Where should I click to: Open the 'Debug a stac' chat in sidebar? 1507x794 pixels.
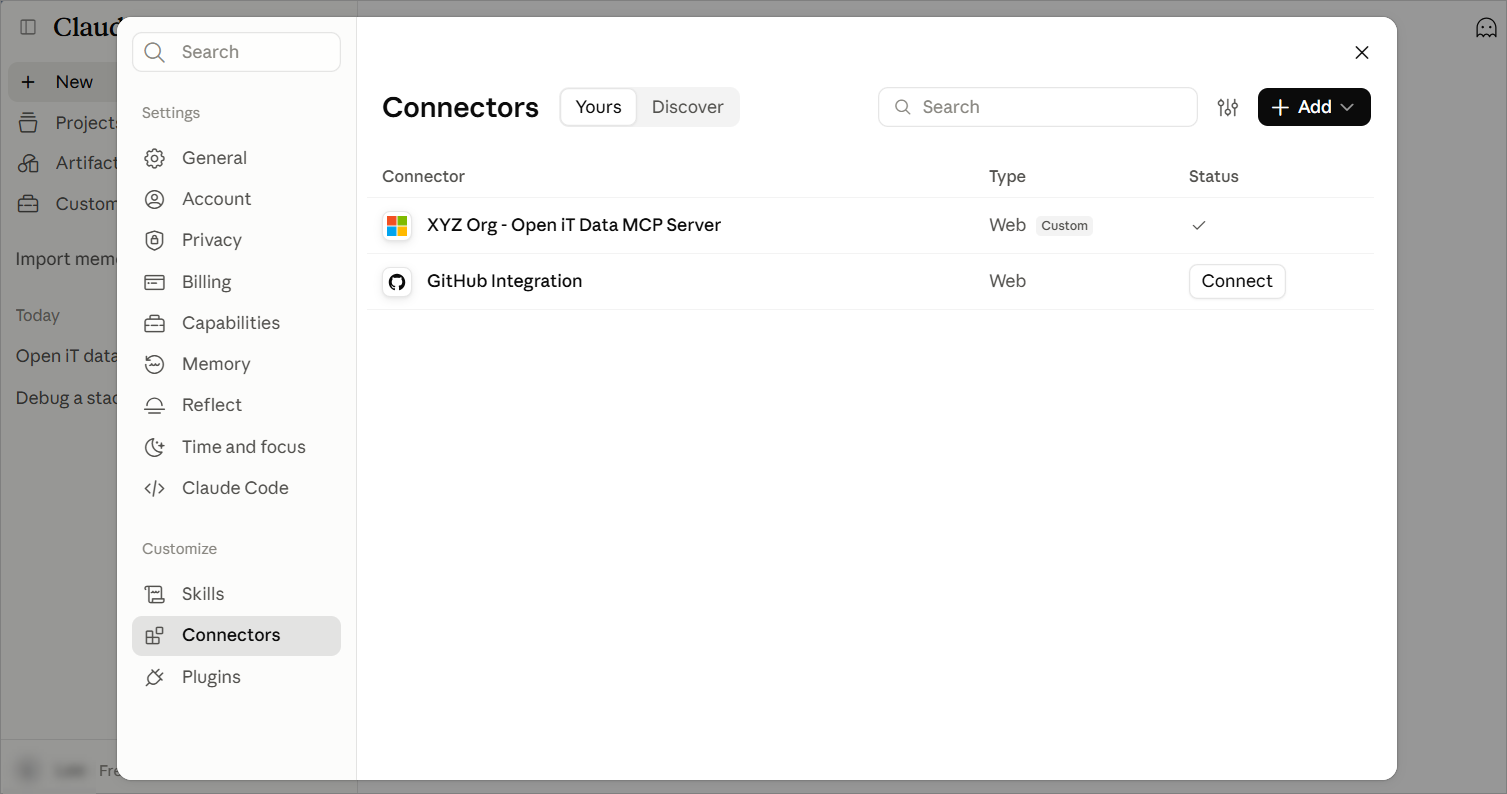[x=66, y=398]
